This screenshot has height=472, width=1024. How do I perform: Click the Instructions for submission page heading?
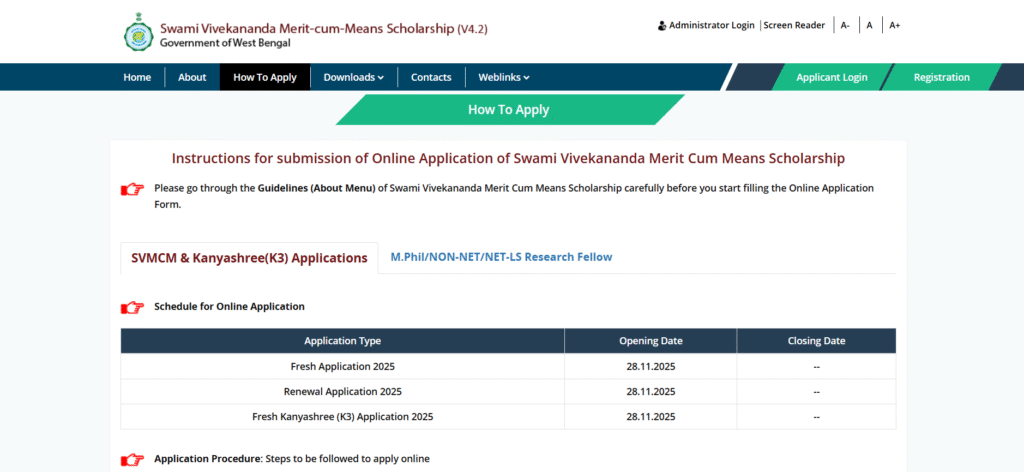[508, 158]
